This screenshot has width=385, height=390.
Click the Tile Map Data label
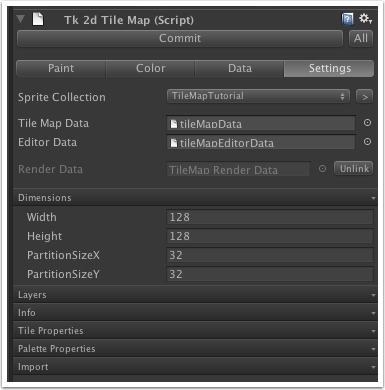(x=53, y=123)
